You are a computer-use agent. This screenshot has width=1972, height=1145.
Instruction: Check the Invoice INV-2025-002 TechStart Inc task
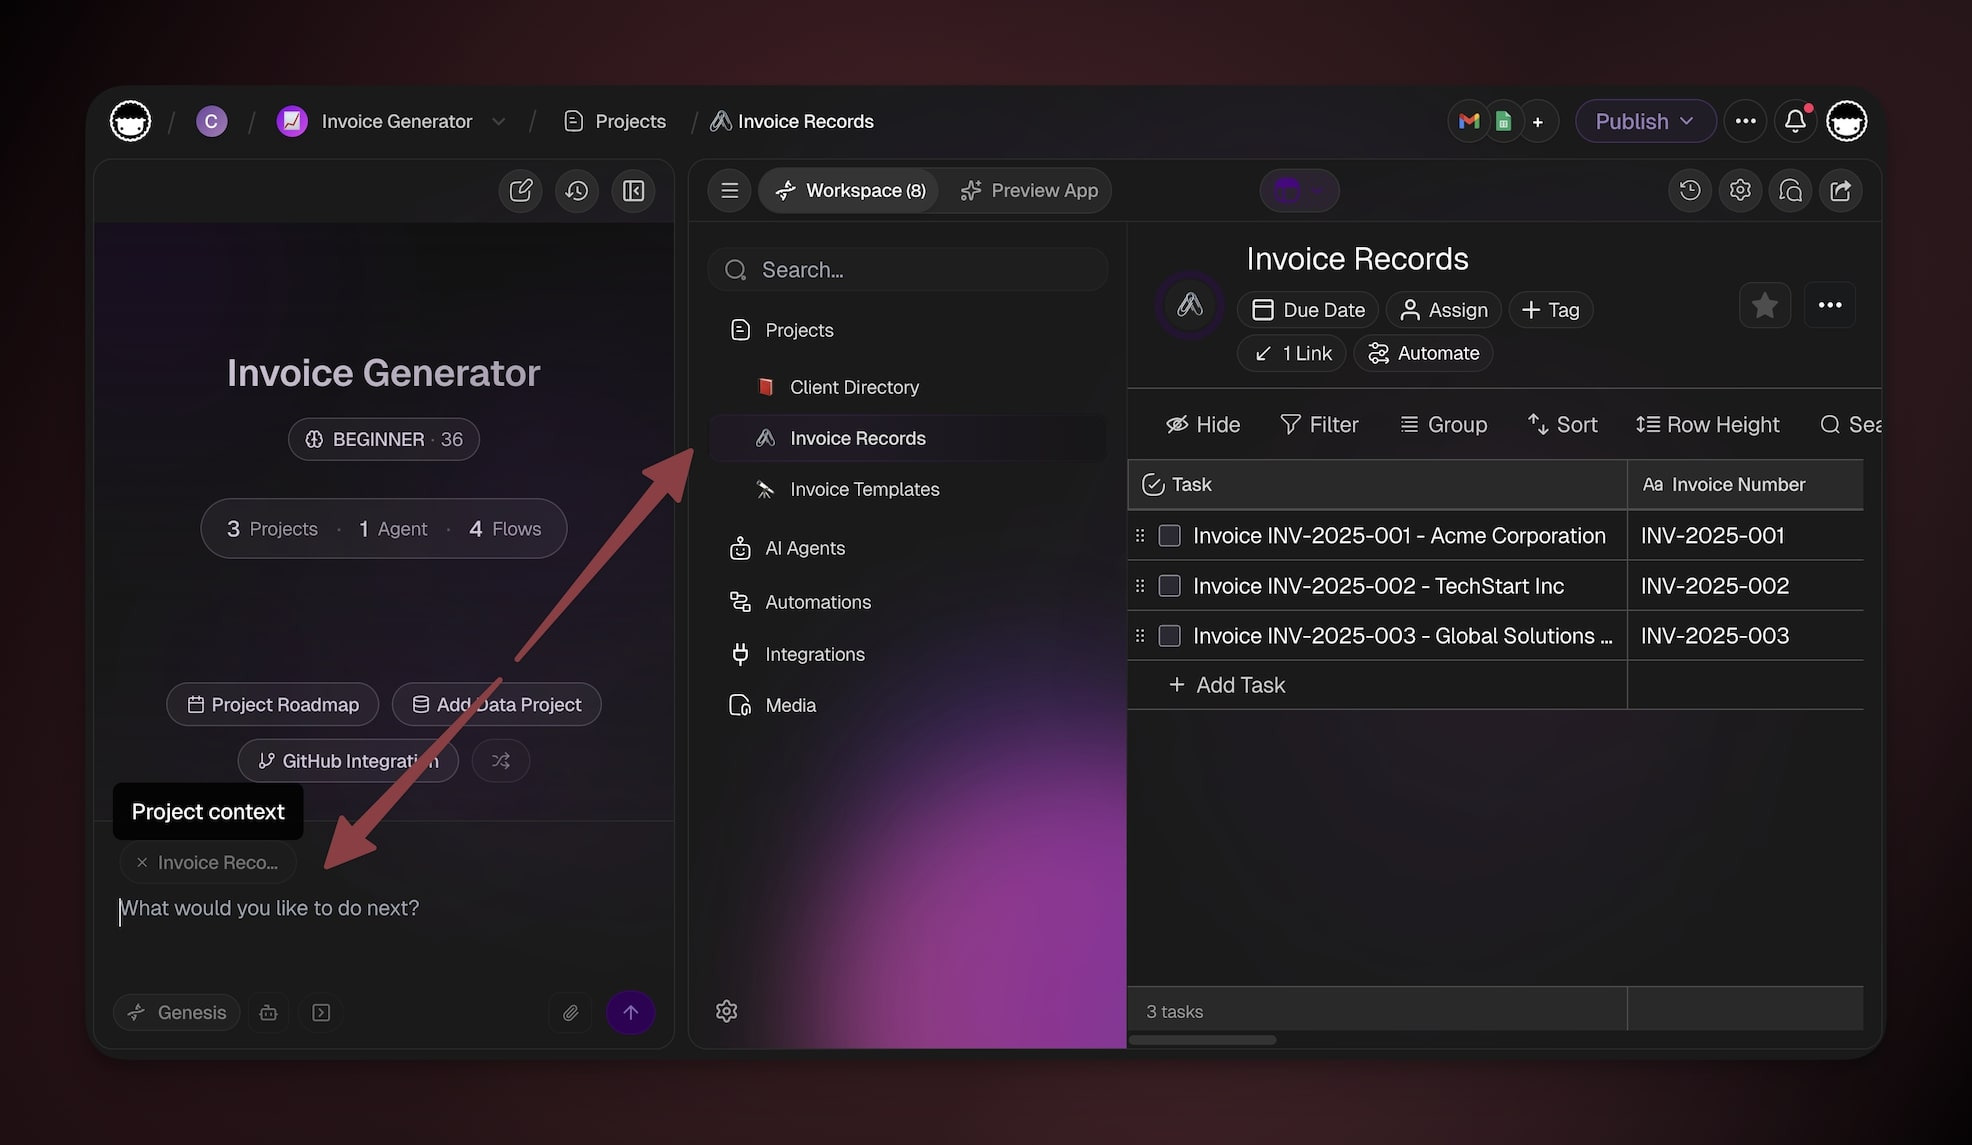[x=1169, y=586]
